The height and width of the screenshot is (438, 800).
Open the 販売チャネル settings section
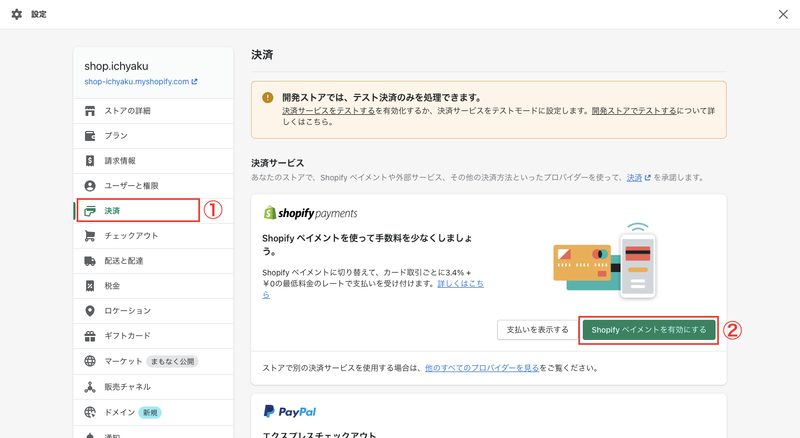(153, 387)
